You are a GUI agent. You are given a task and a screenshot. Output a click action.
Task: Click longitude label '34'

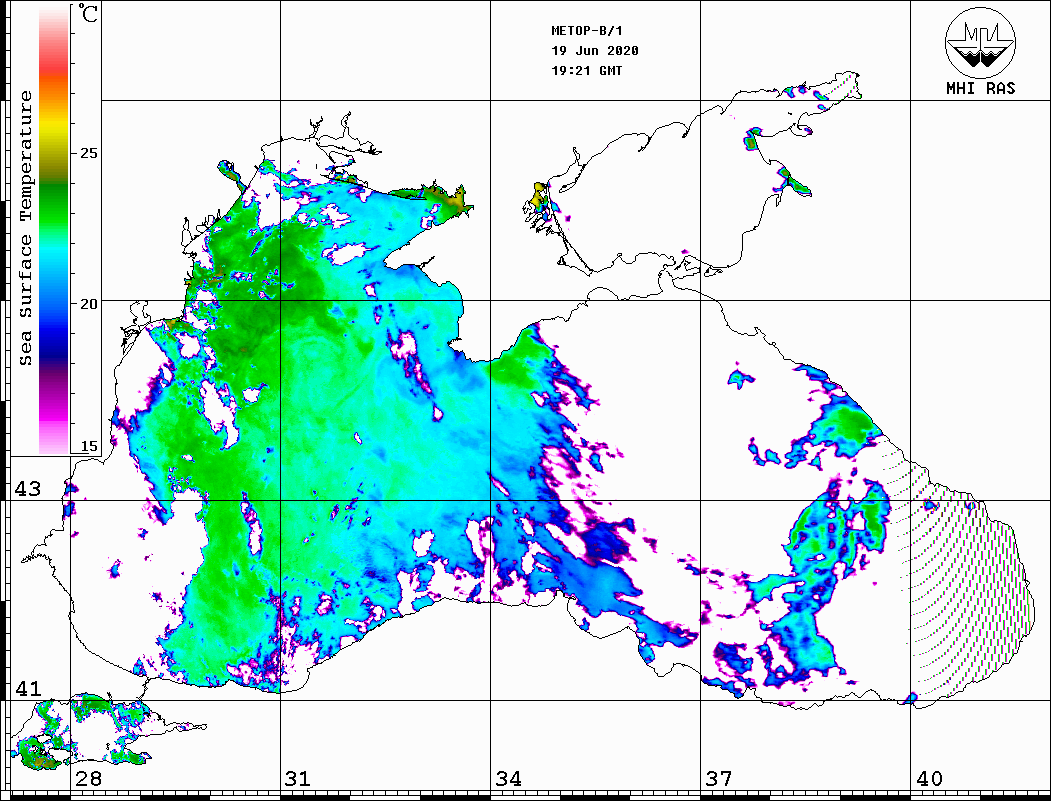point(508,778)
